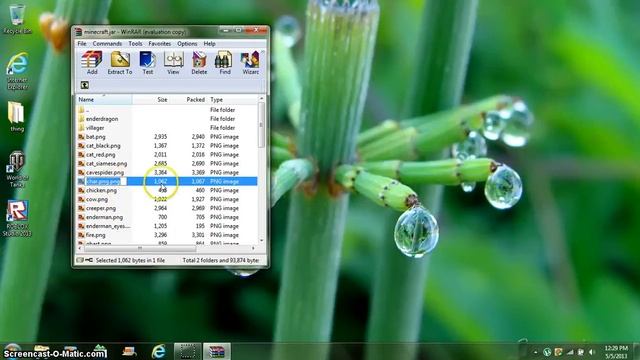Click the horizontal scrollbar right arrow
The width and height of the screenshot is (640, 360).
[x=253, y=248]
